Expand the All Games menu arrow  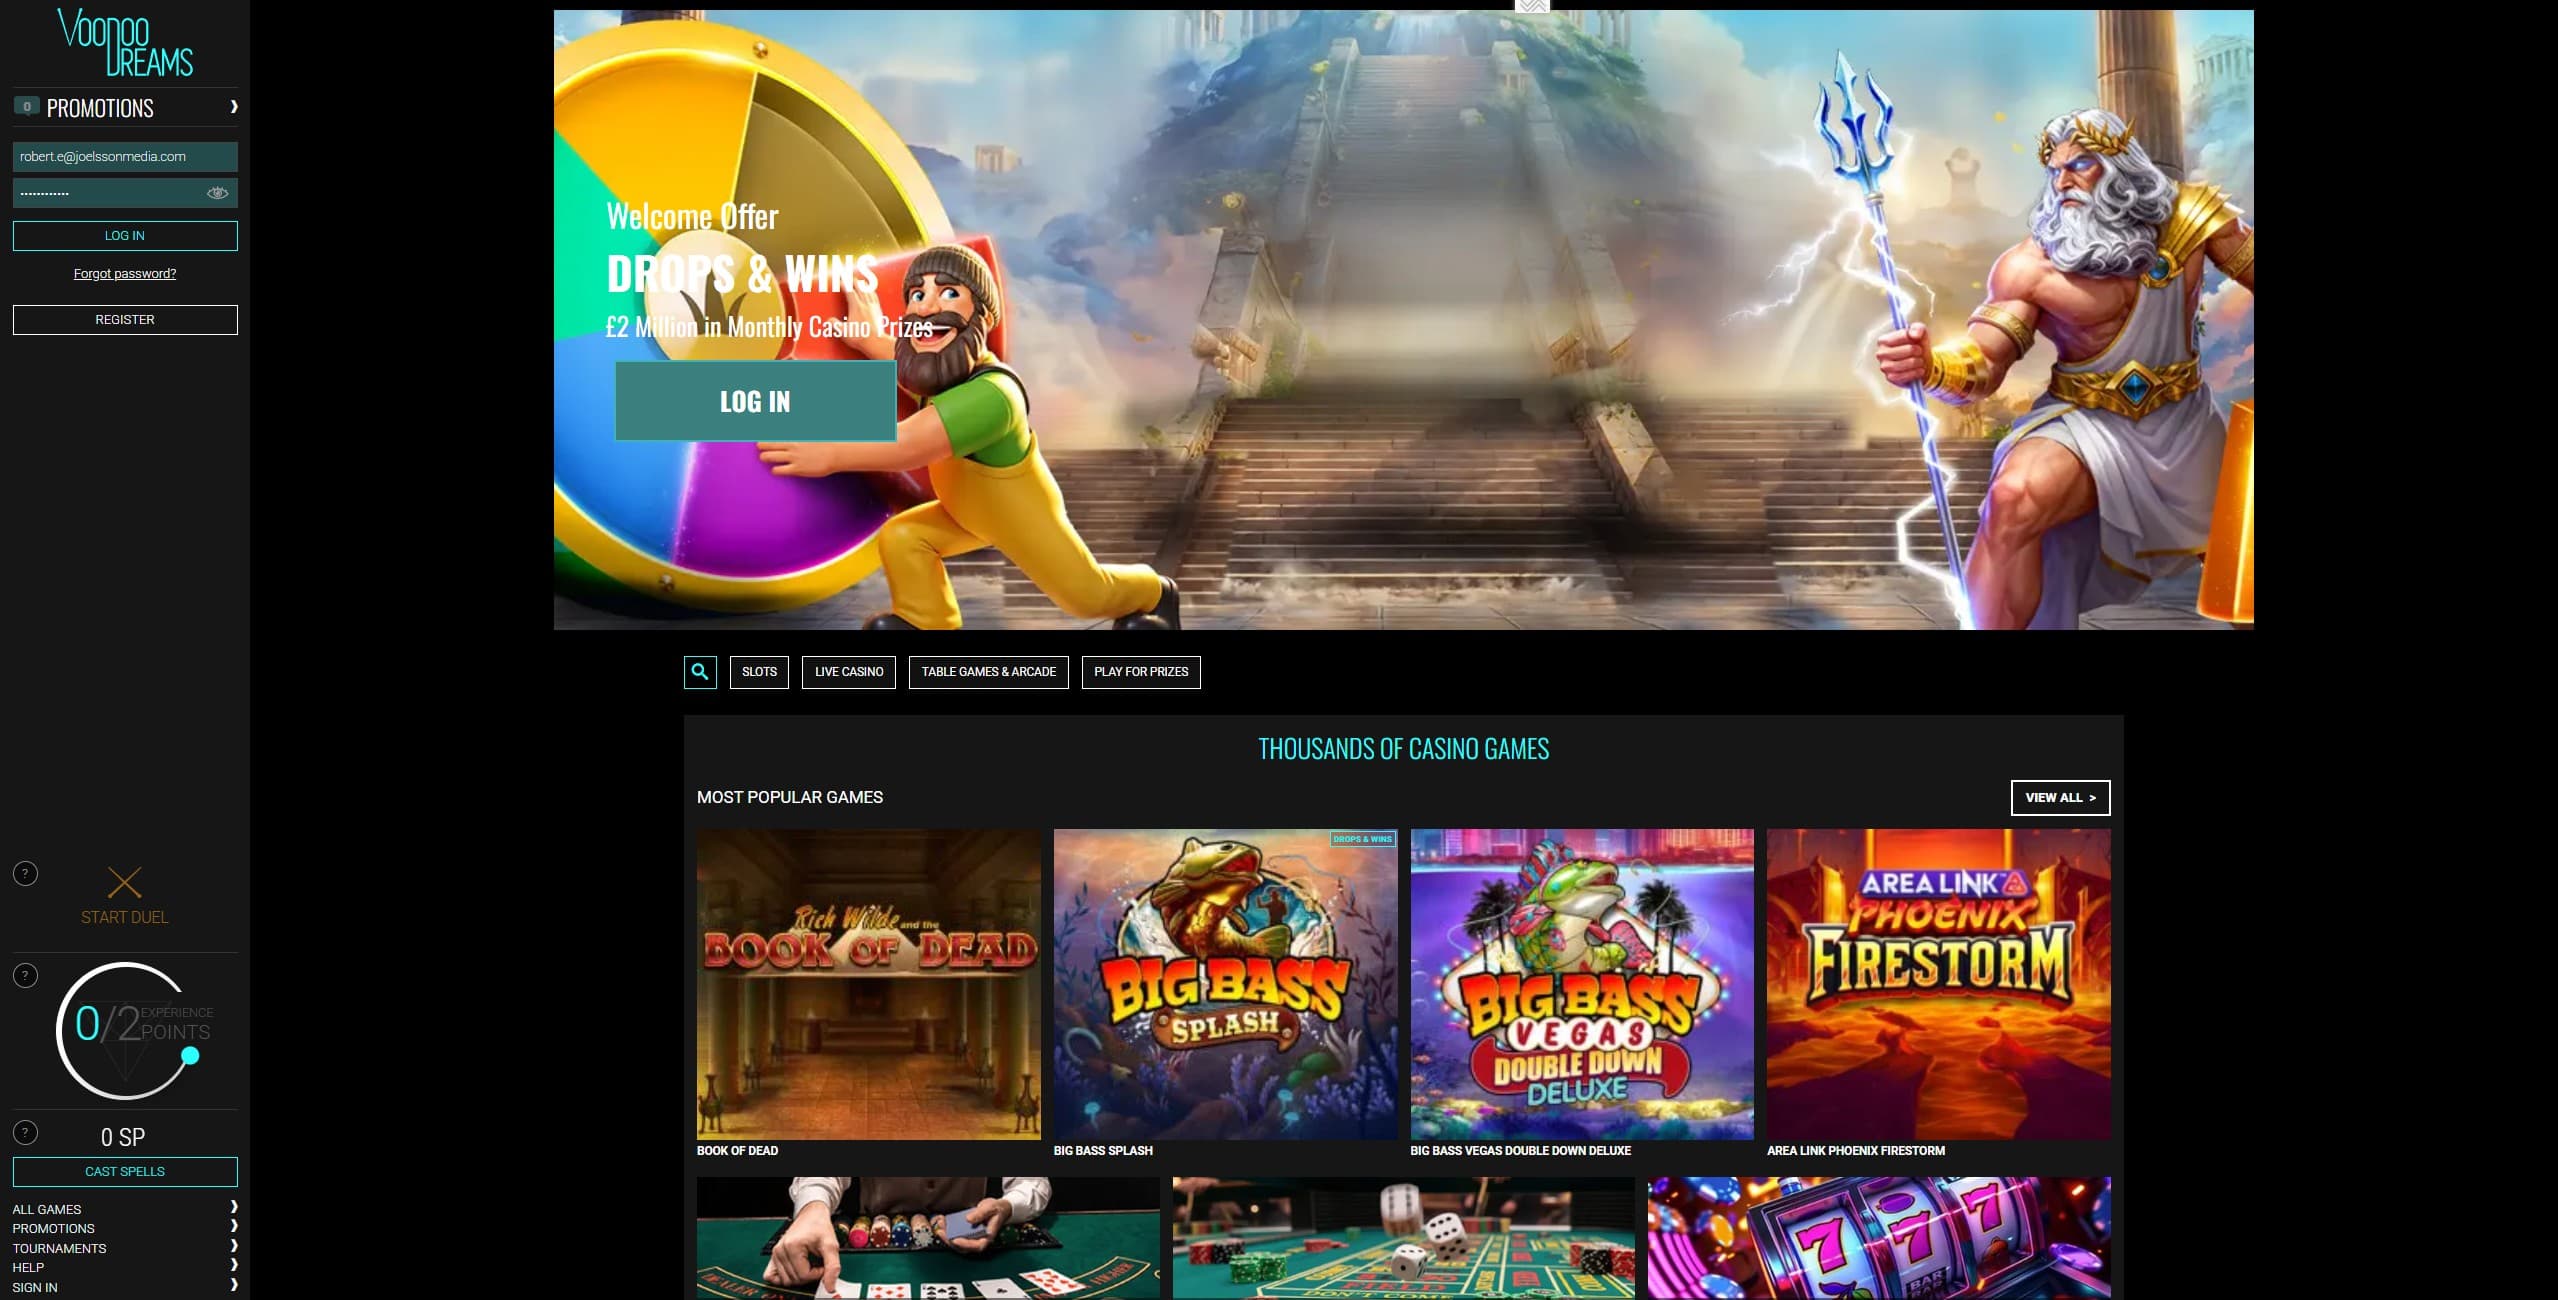click(234, 1207)
